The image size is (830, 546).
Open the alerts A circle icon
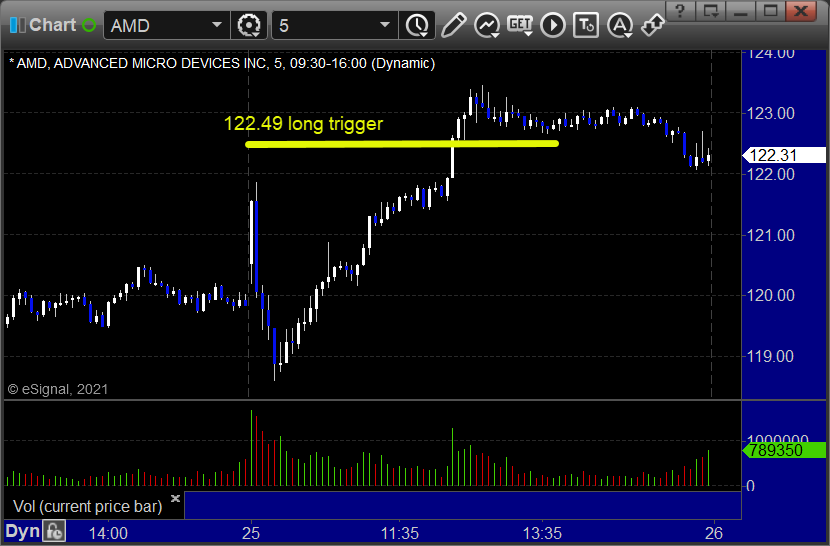tap(619, 25)
